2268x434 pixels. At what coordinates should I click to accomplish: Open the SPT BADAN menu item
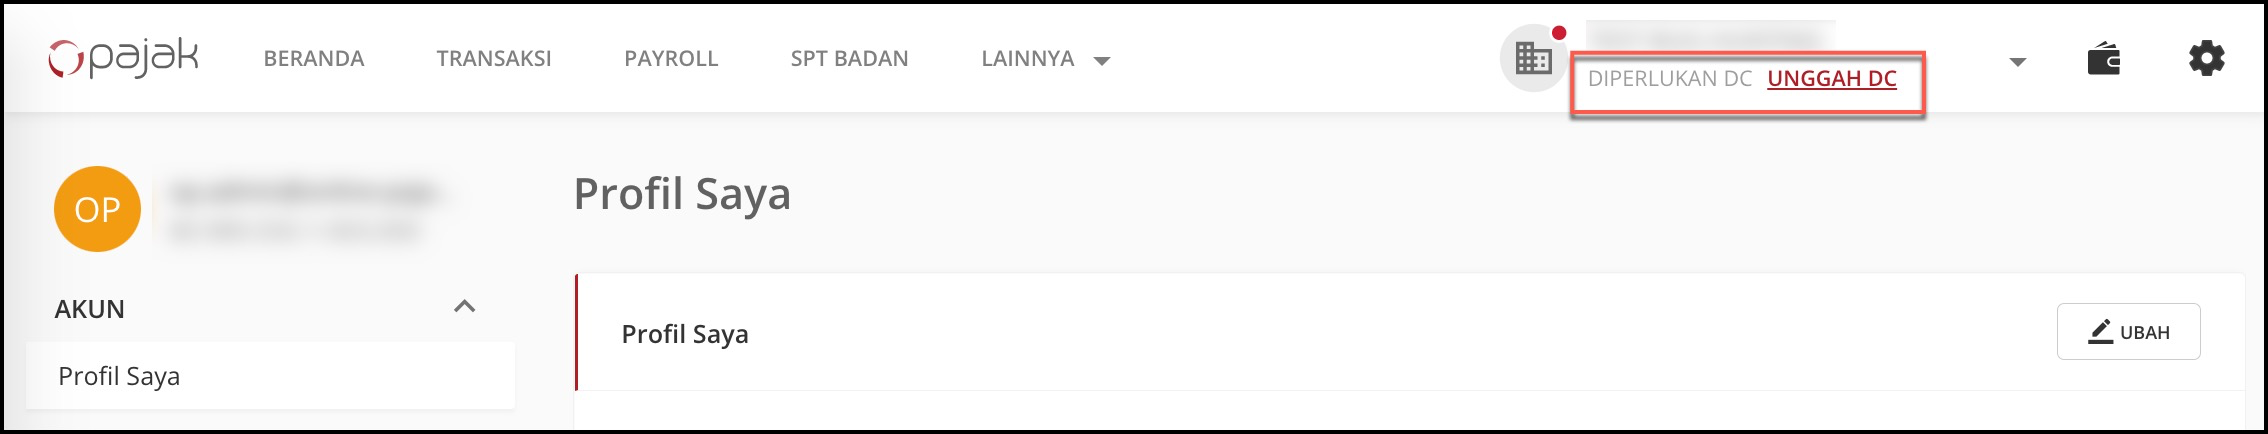(x=849, y=59)
